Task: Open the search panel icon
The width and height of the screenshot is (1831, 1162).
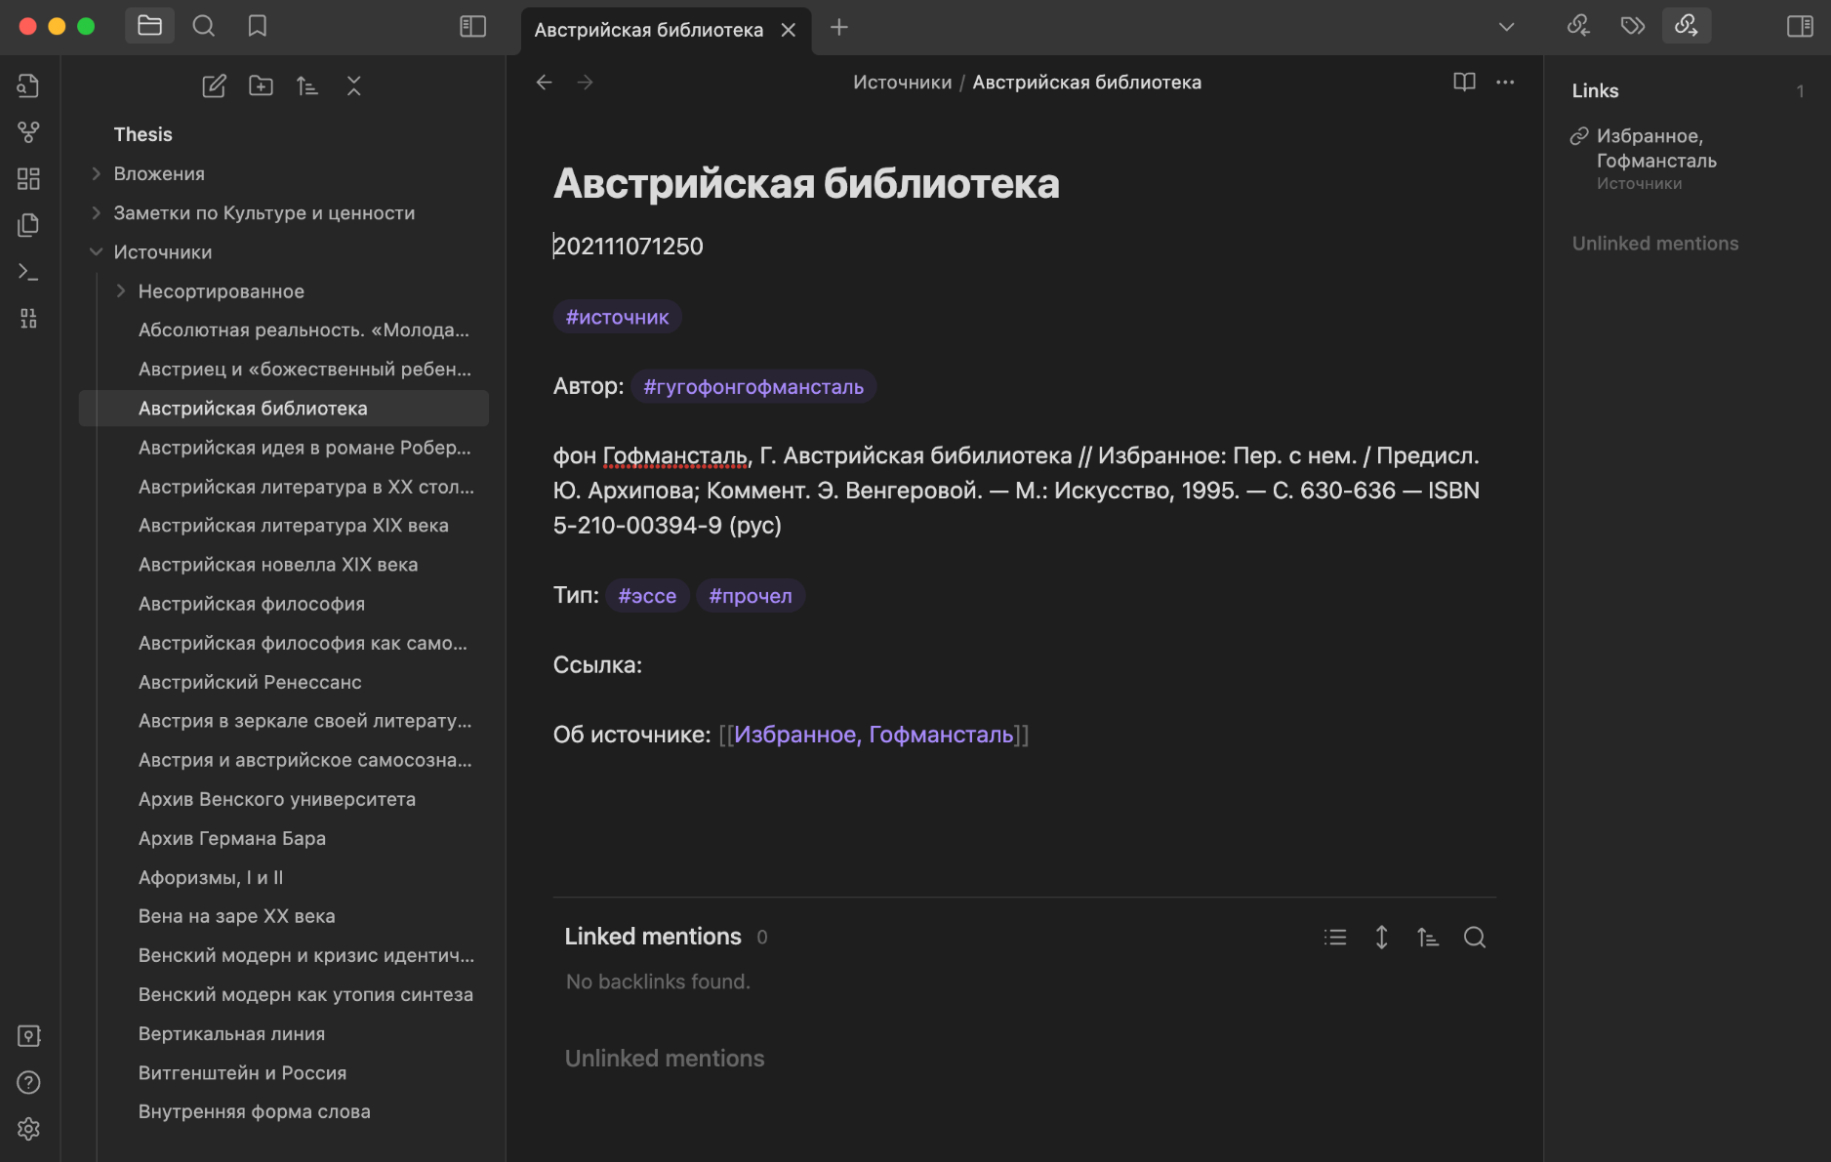Action: 204,26
